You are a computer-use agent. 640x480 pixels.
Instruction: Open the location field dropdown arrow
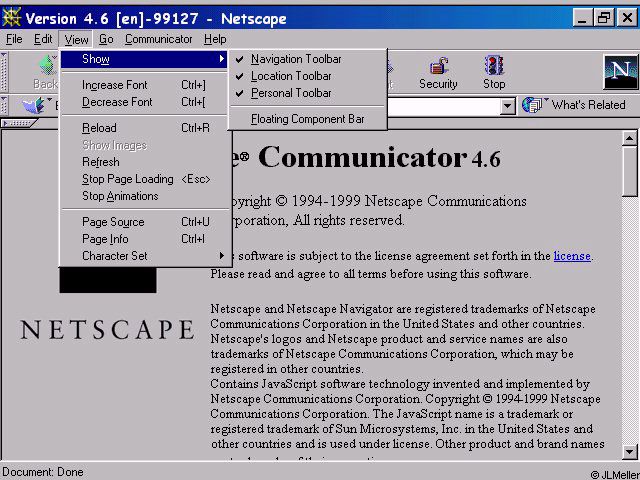(507, 106)
